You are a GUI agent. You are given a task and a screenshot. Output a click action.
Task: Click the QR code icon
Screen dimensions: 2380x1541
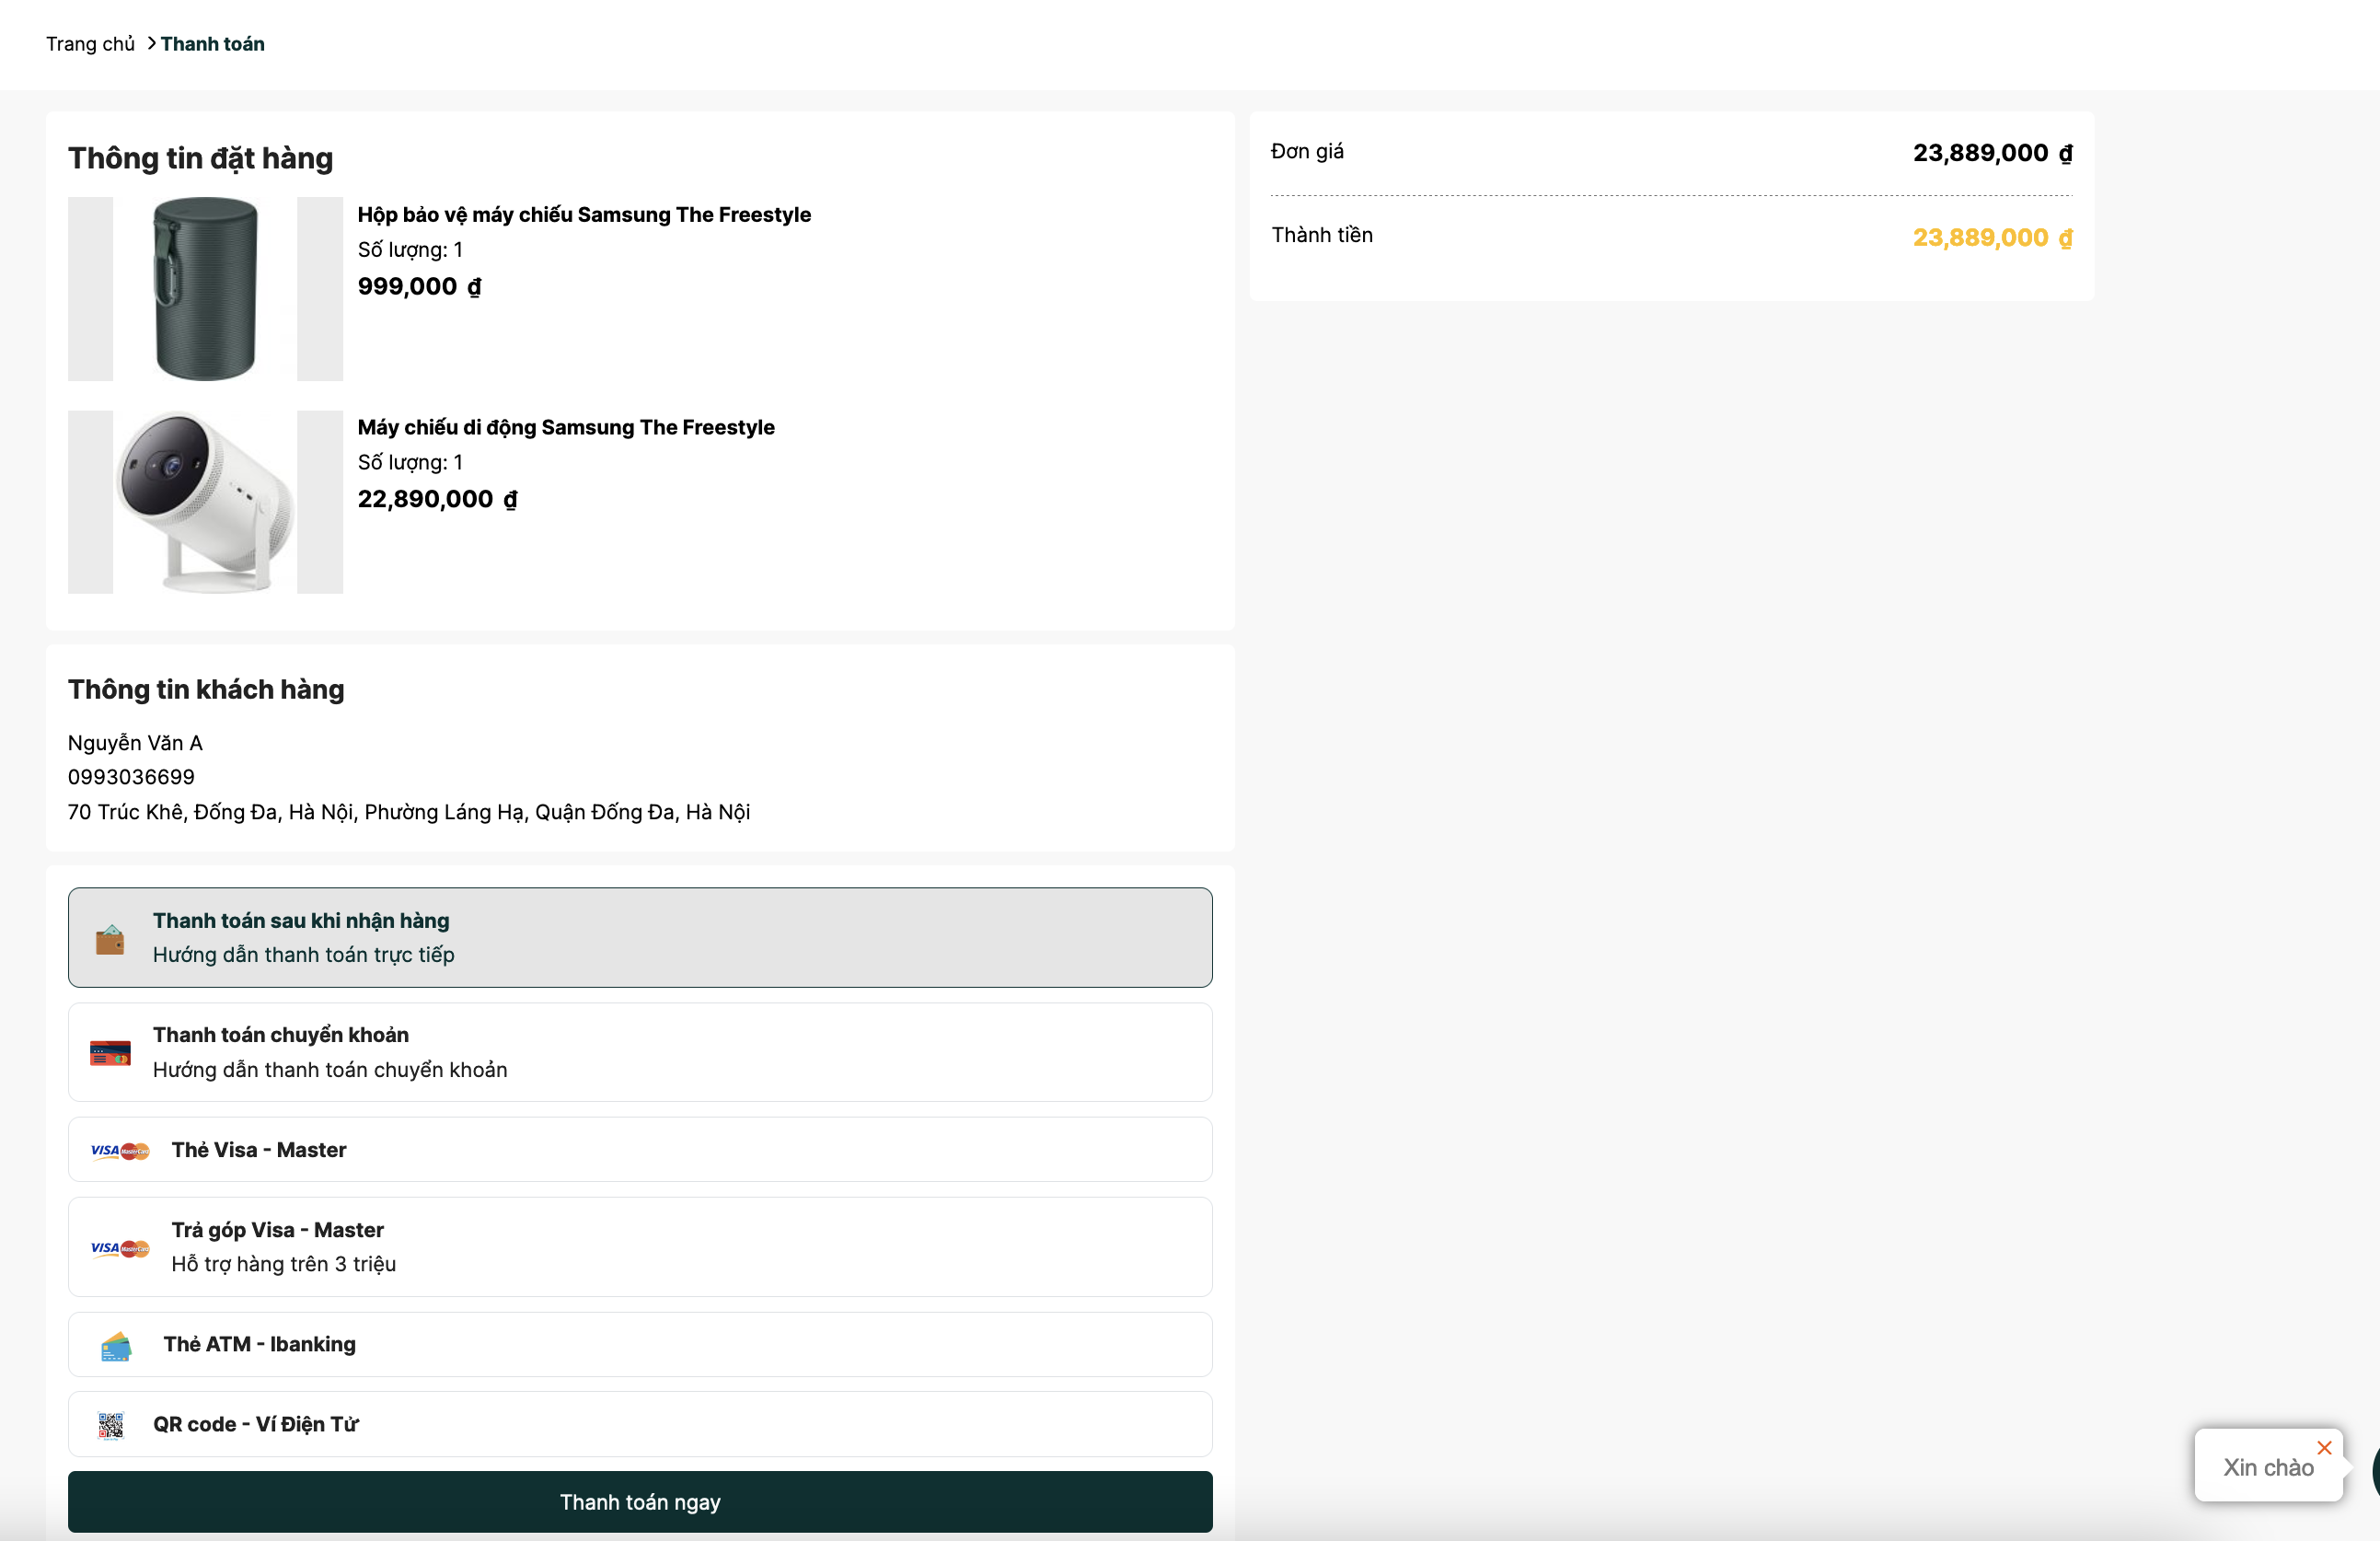click(111, 1425)
